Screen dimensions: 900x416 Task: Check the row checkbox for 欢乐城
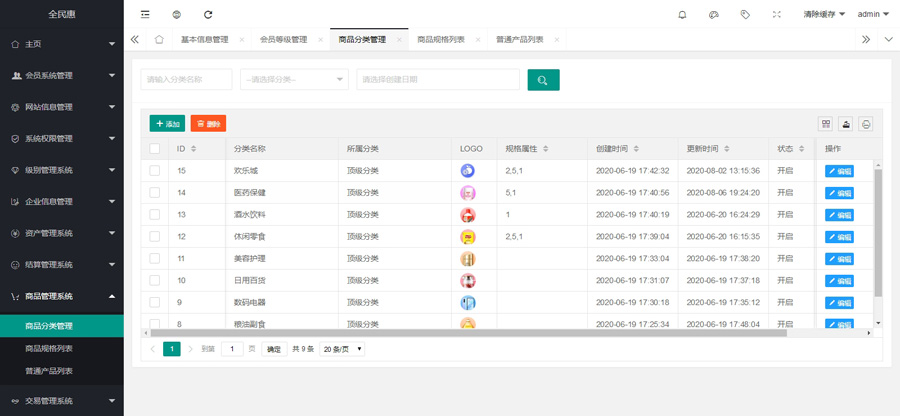tap(155, 171)
